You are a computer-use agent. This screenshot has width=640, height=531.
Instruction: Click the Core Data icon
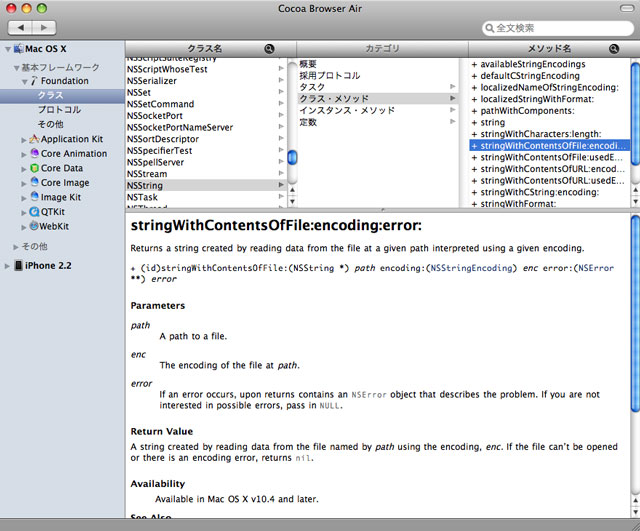point(35,168)
